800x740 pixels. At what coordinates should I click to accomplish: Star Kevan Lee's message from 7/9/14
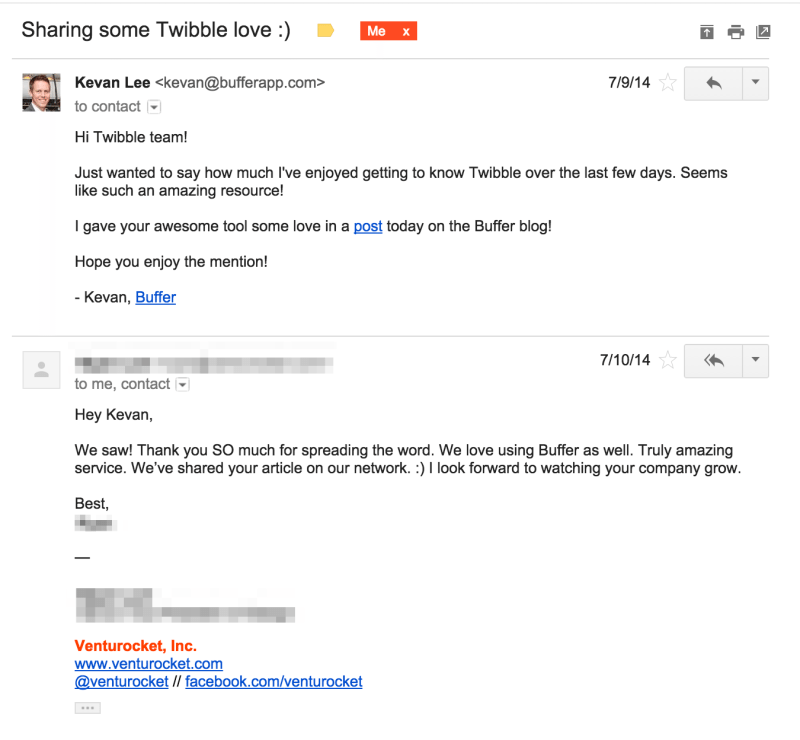668,83
